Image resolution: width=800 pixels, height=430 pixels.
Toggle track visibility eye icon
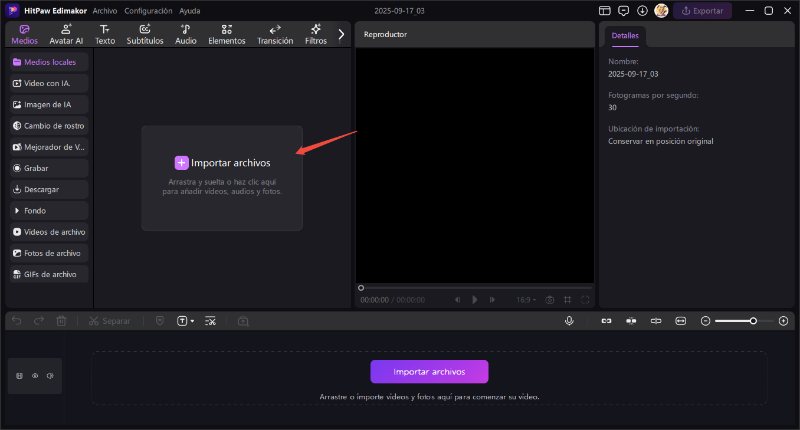coord(35,376)
